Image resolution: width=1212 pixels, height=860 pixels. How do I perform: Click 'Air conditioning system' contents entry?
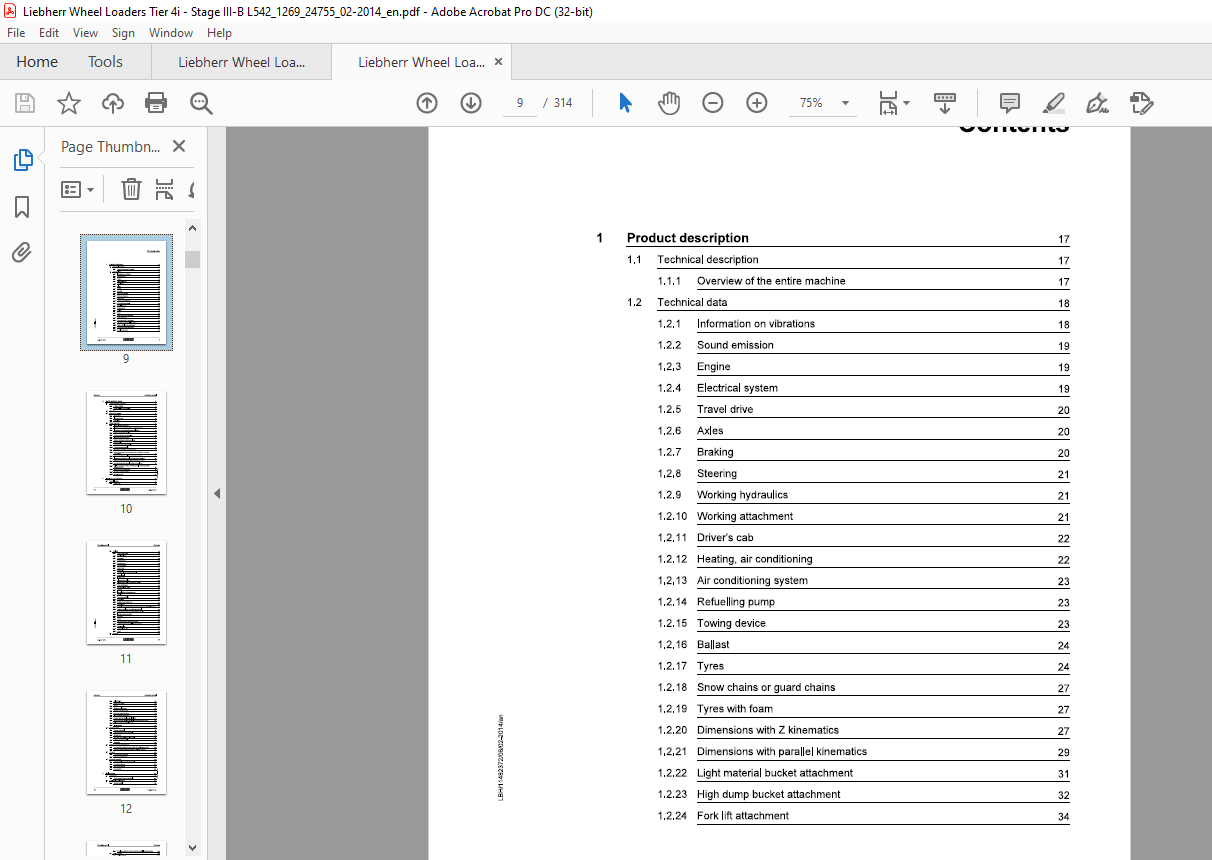[x=752, y=580]
